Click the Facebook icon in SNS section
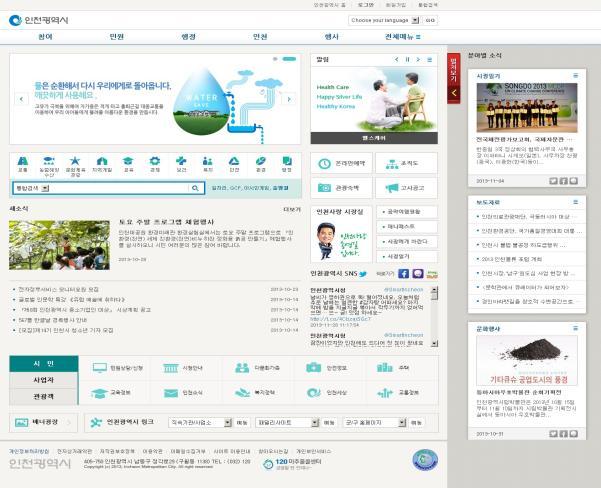Viewport: 601px width, 488px height. point(403,274)
